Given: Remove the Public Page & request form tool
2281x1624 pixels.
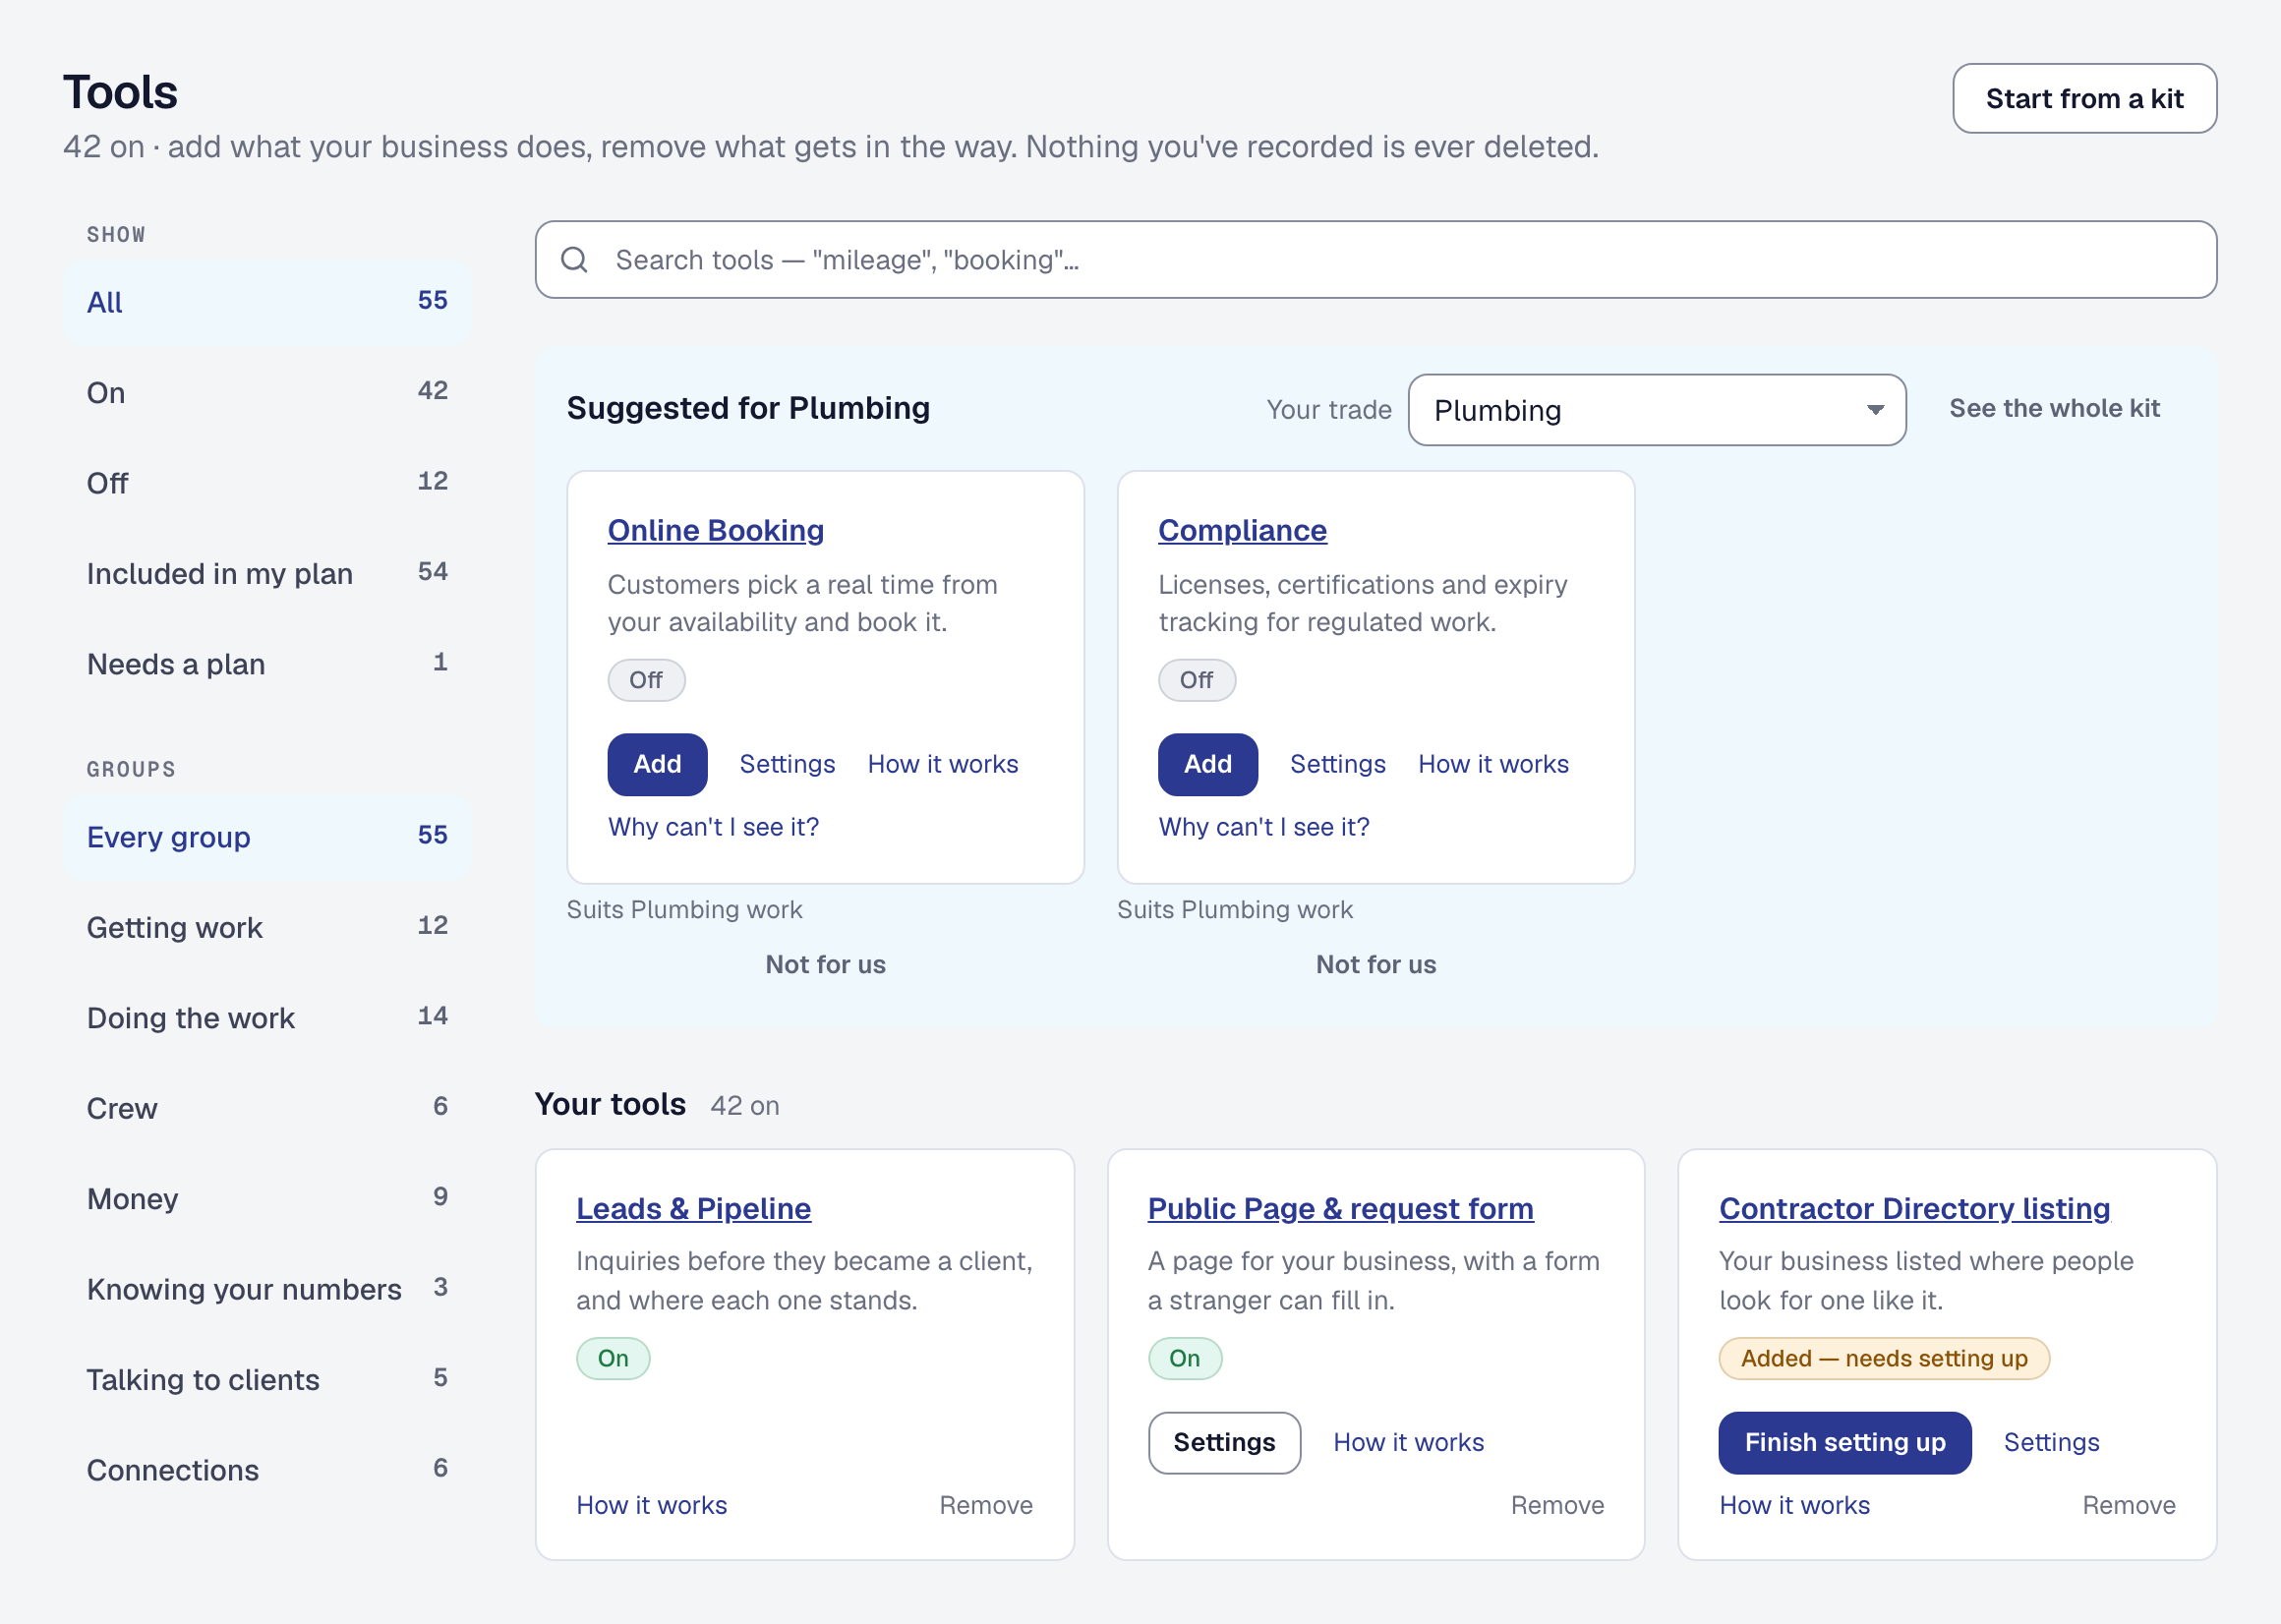Looking at the screenshot, I should (1557, 1505).
